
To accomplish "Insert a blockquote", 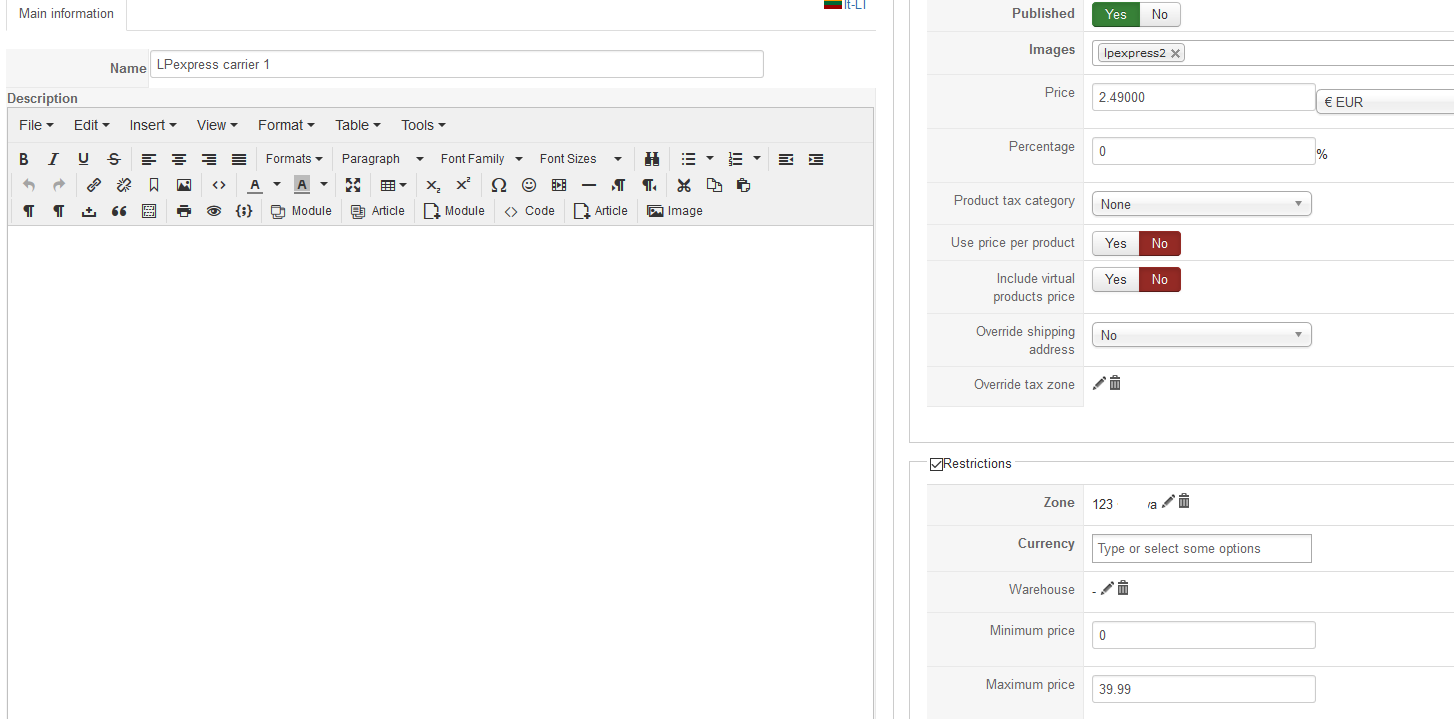I will coord(119,211).
